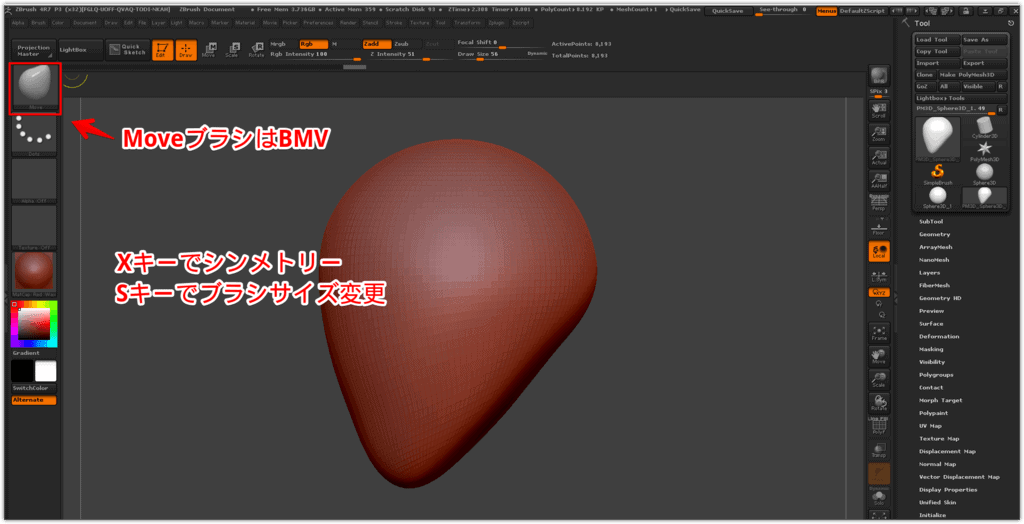Disable the Zadd sculpt mode

(x=371, y=44)
